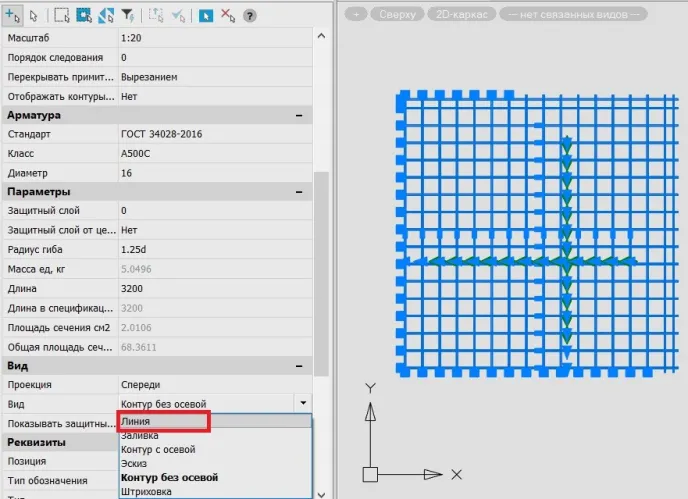Select the plain arrow pointer tool

33,15
